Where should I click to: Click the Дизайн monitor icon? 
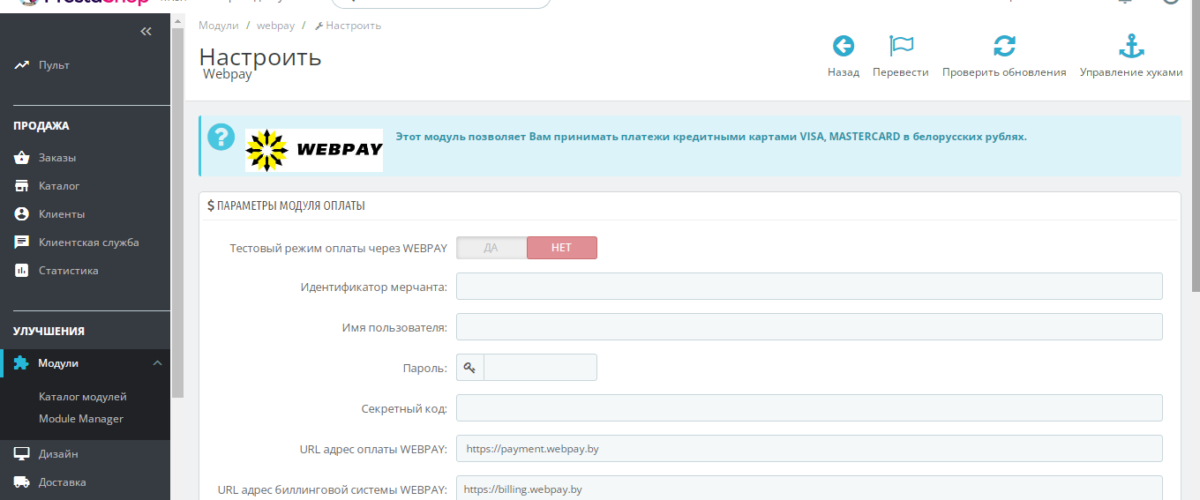pyautogui.click(x=21, y=454)
